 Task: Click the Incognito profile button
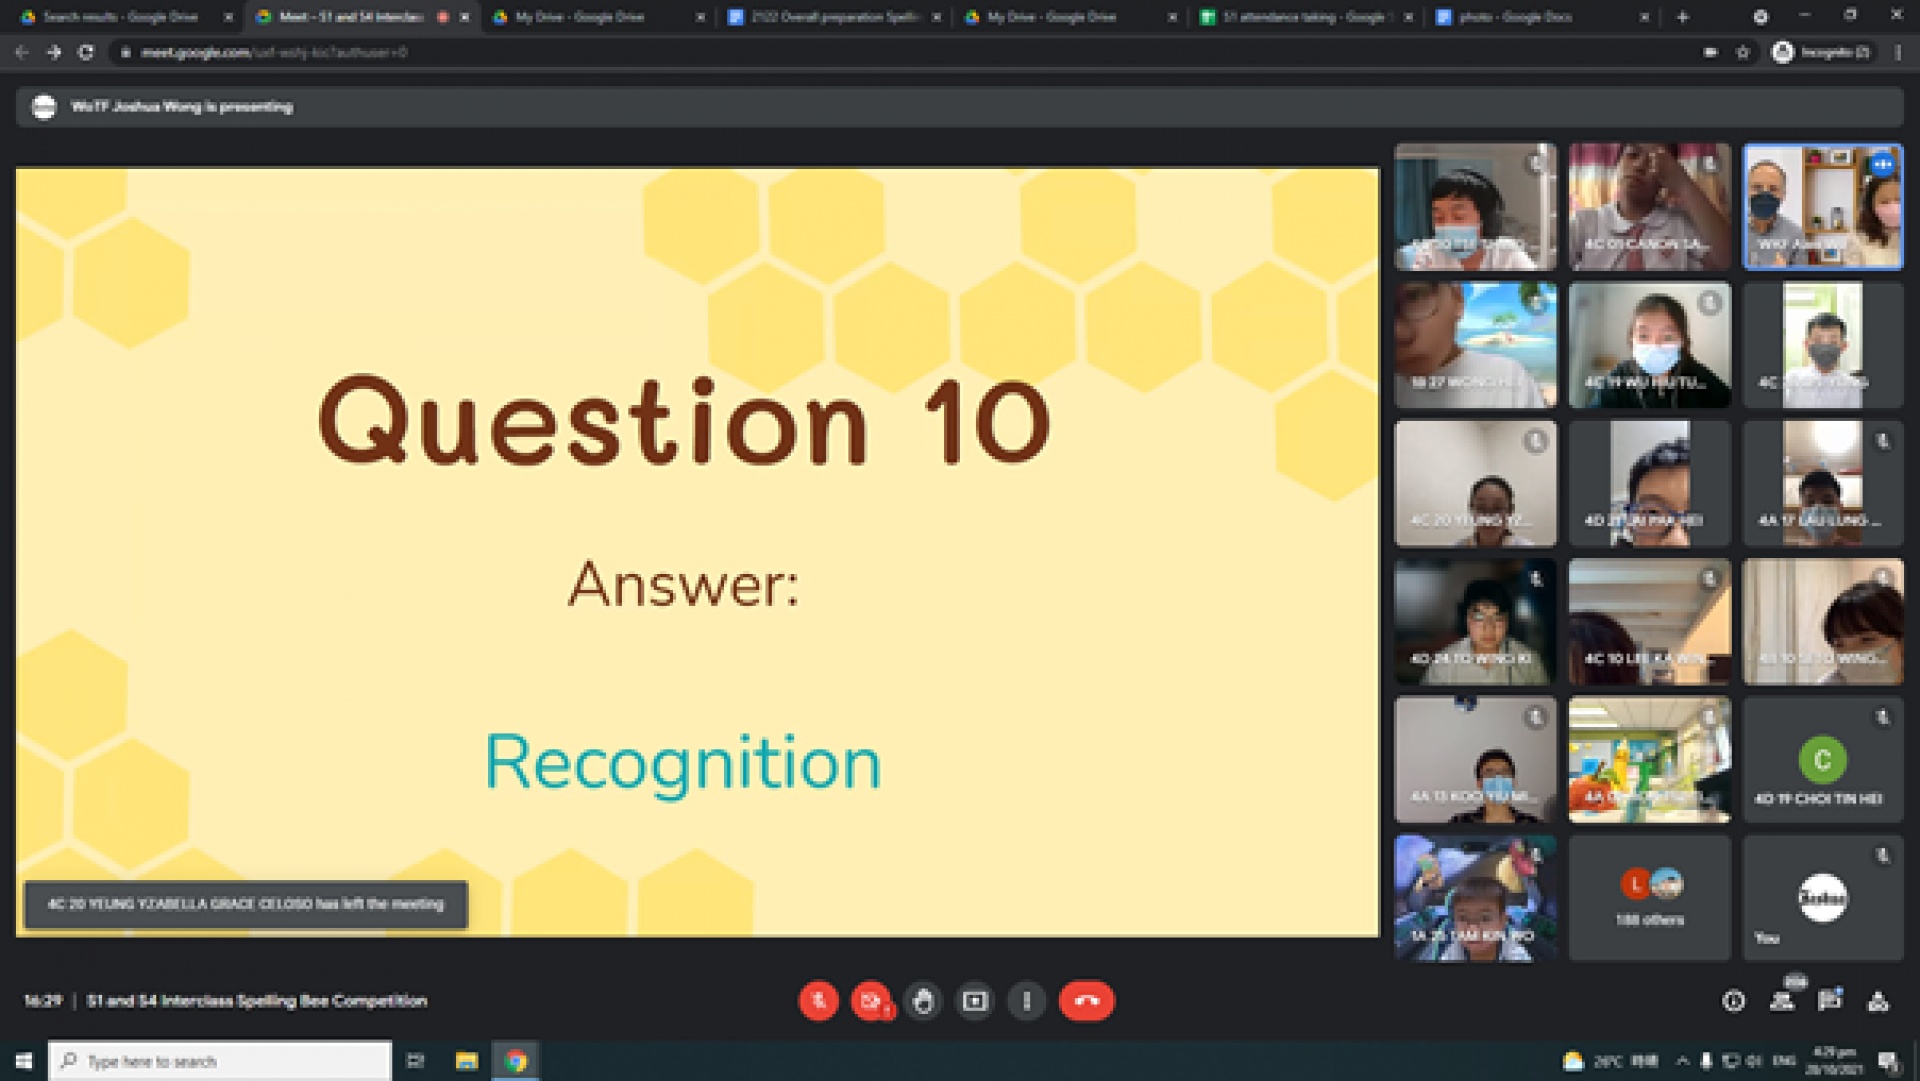(x=1822, y=52)
